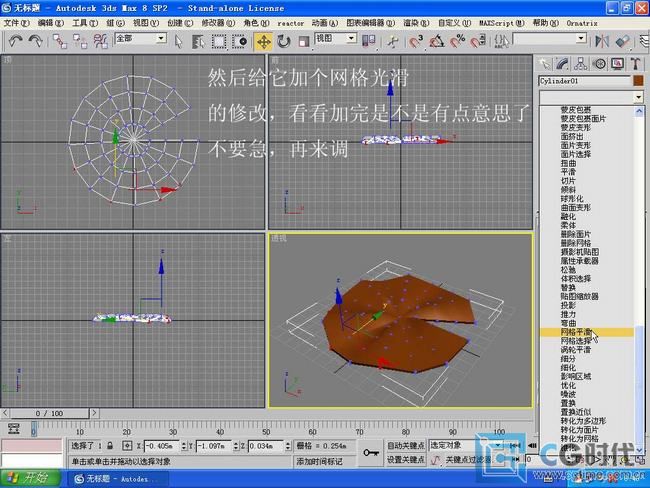
Task: Activate Select and Scale tool
Action: click(x=304, y=41)
